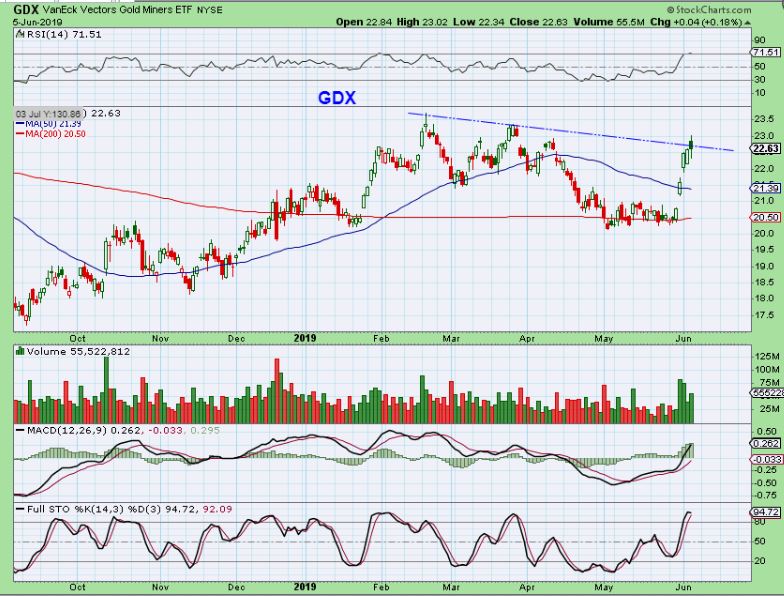Click the 21.39 MA(50) axis tag
The width and height of the screenshot is (784, 596).
coord(766,188)
